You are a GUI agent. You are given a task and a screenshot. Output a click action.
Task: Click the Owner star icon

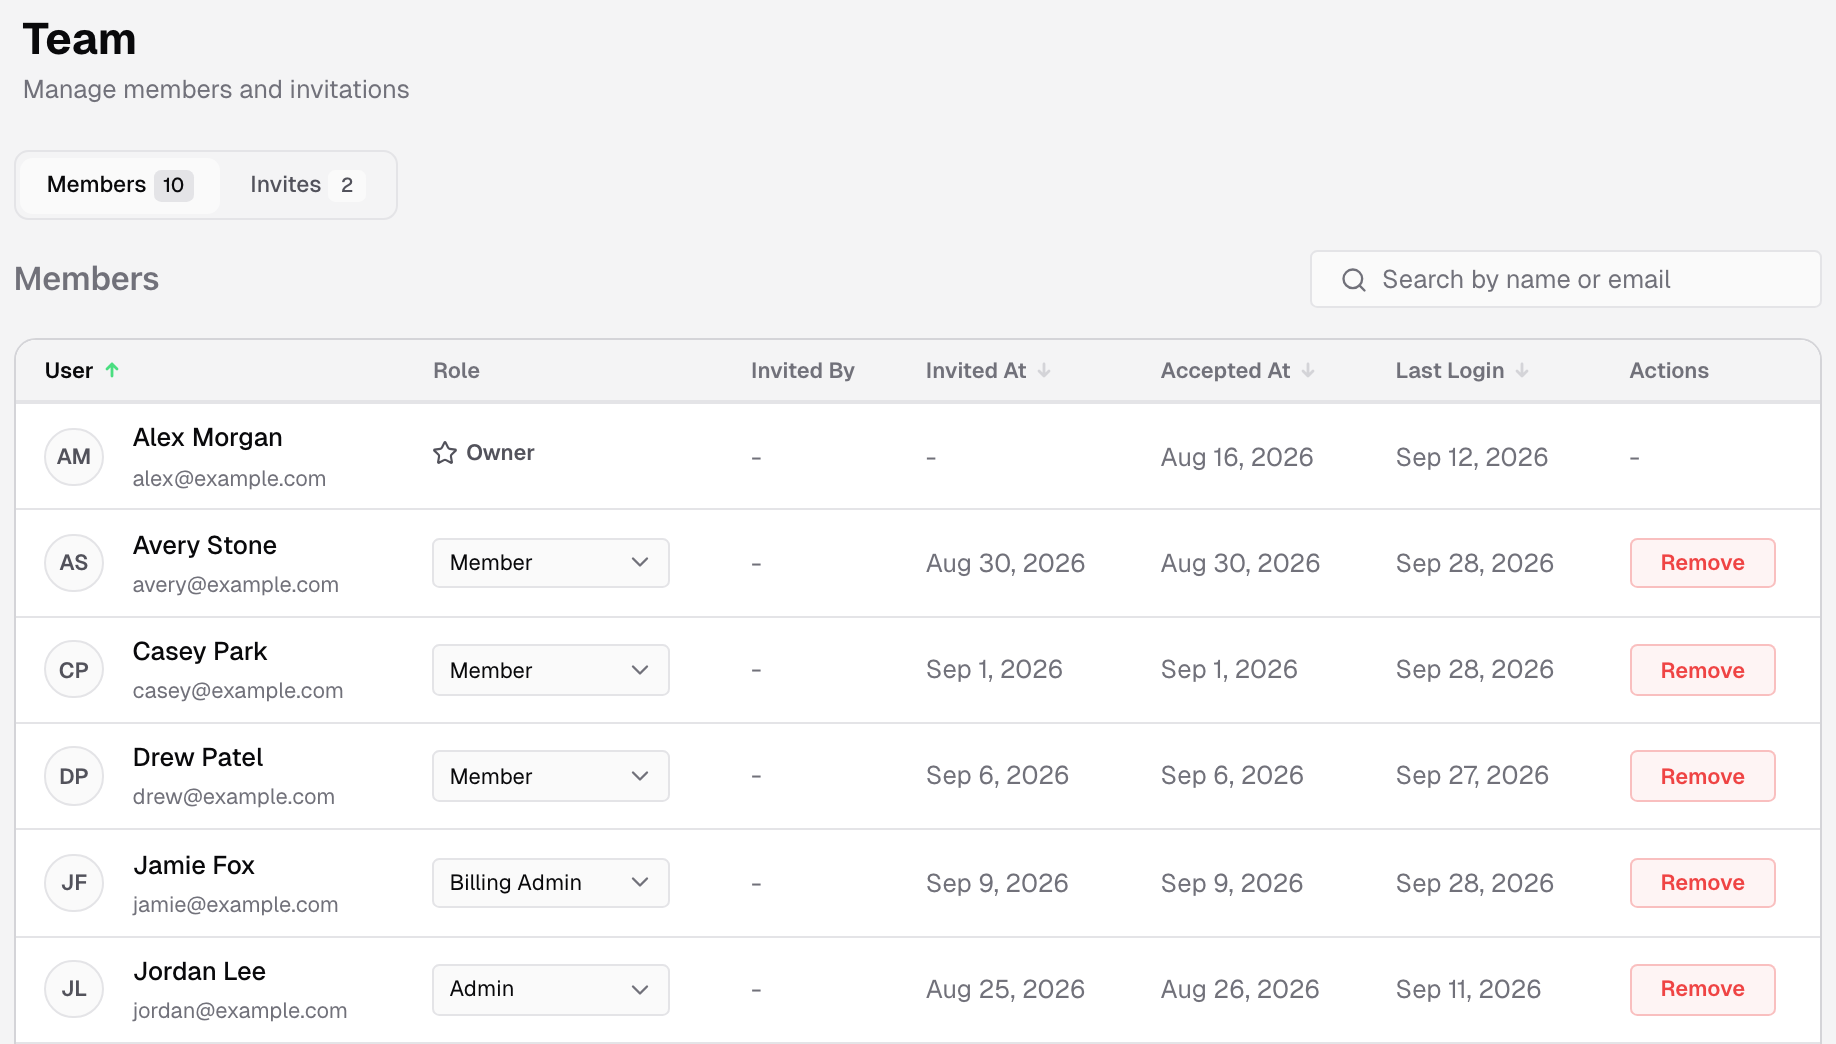coord(445,453)
